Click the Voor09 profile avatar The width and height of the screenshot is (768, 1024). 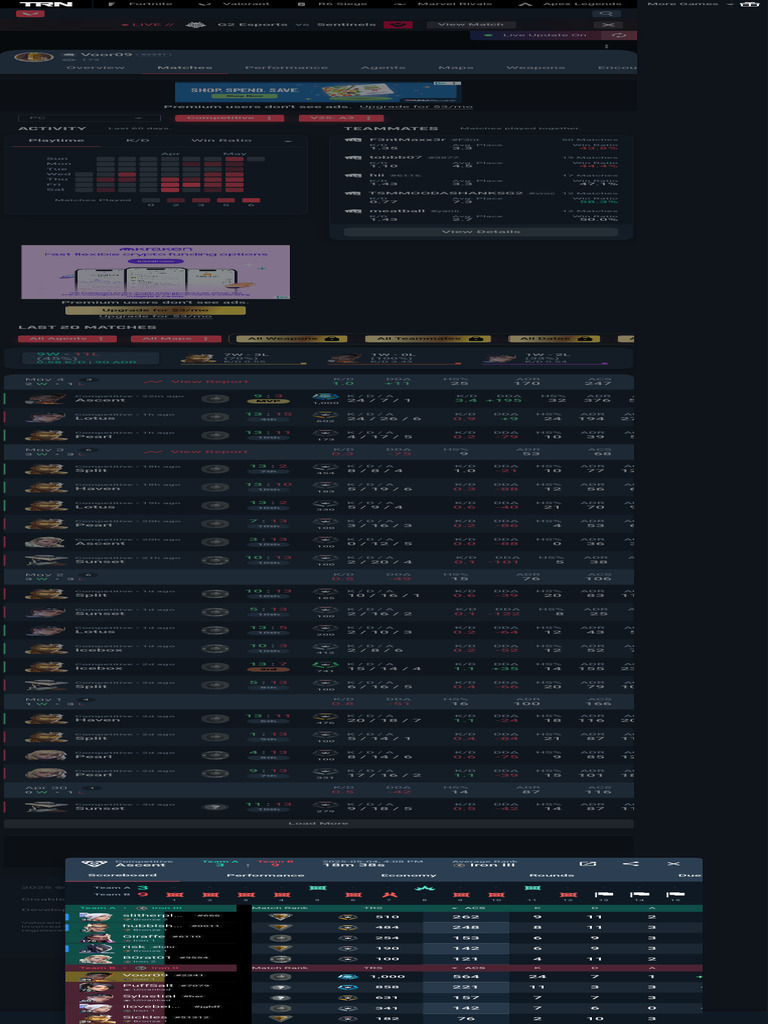[33, 57]
